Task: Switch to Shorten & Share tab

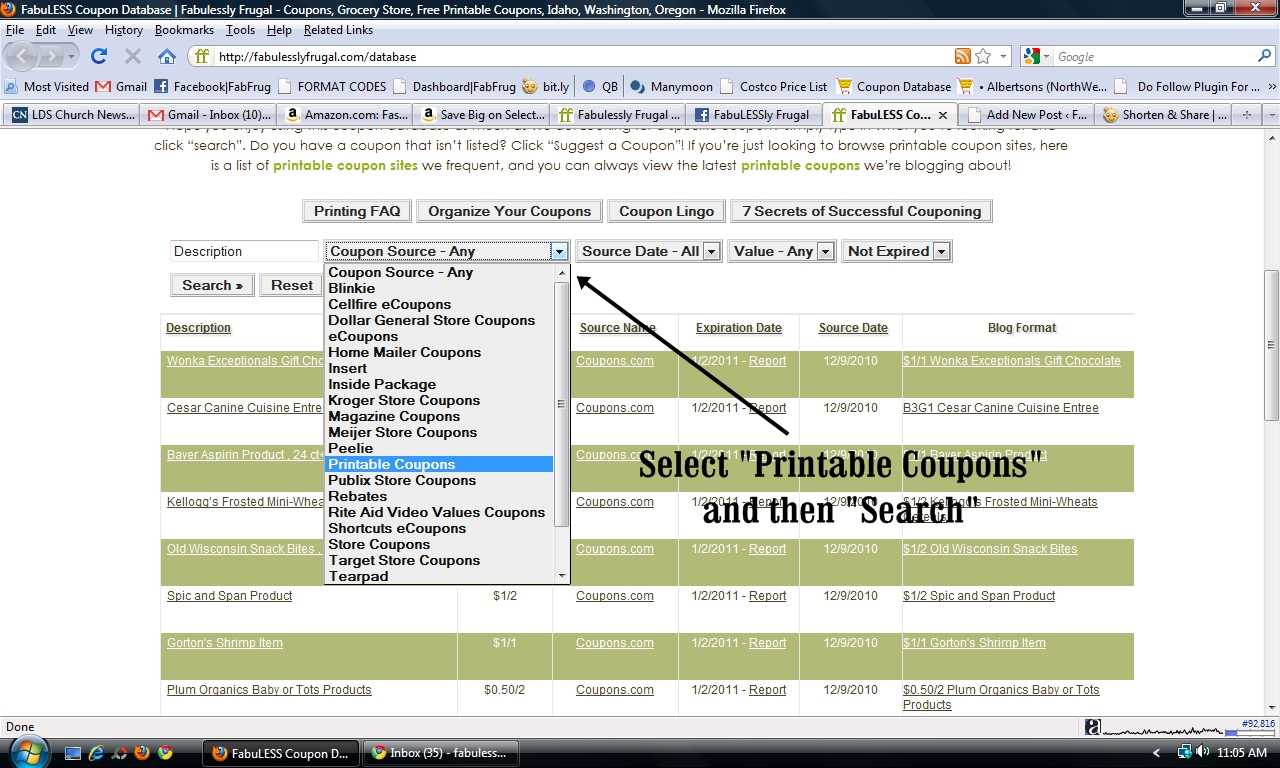Action: pos(1164,115)
